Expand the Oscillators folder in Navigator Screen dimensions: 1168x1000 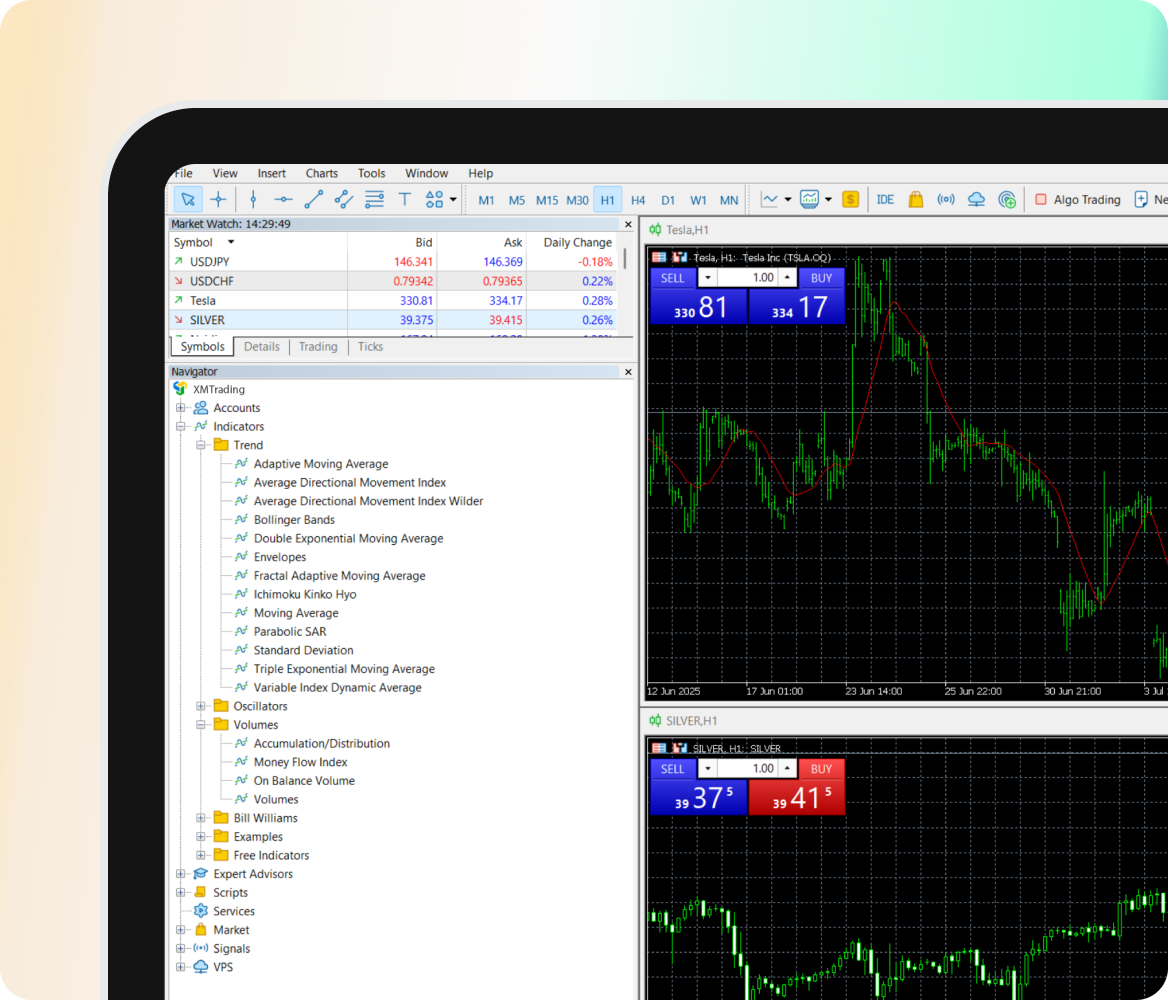tap(202, 706)
